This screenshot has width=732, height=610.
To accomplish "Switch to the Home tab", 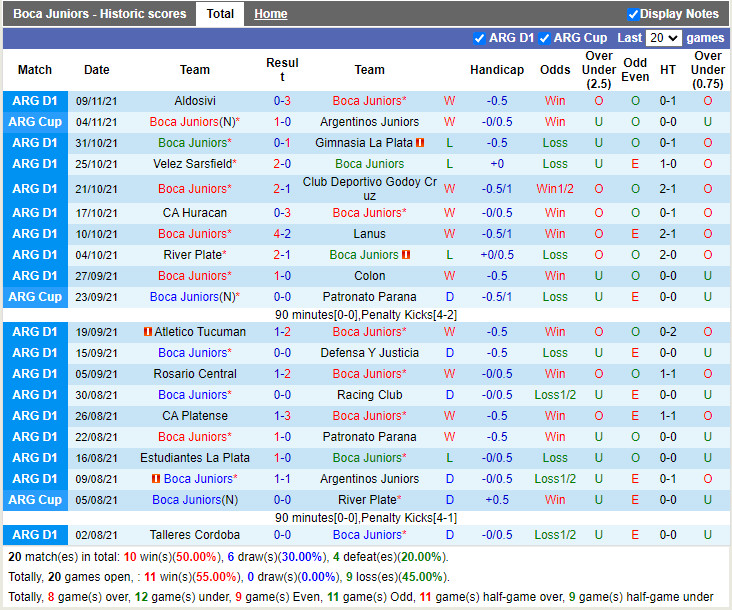I will pyautogui.click(x=270, y=14).
